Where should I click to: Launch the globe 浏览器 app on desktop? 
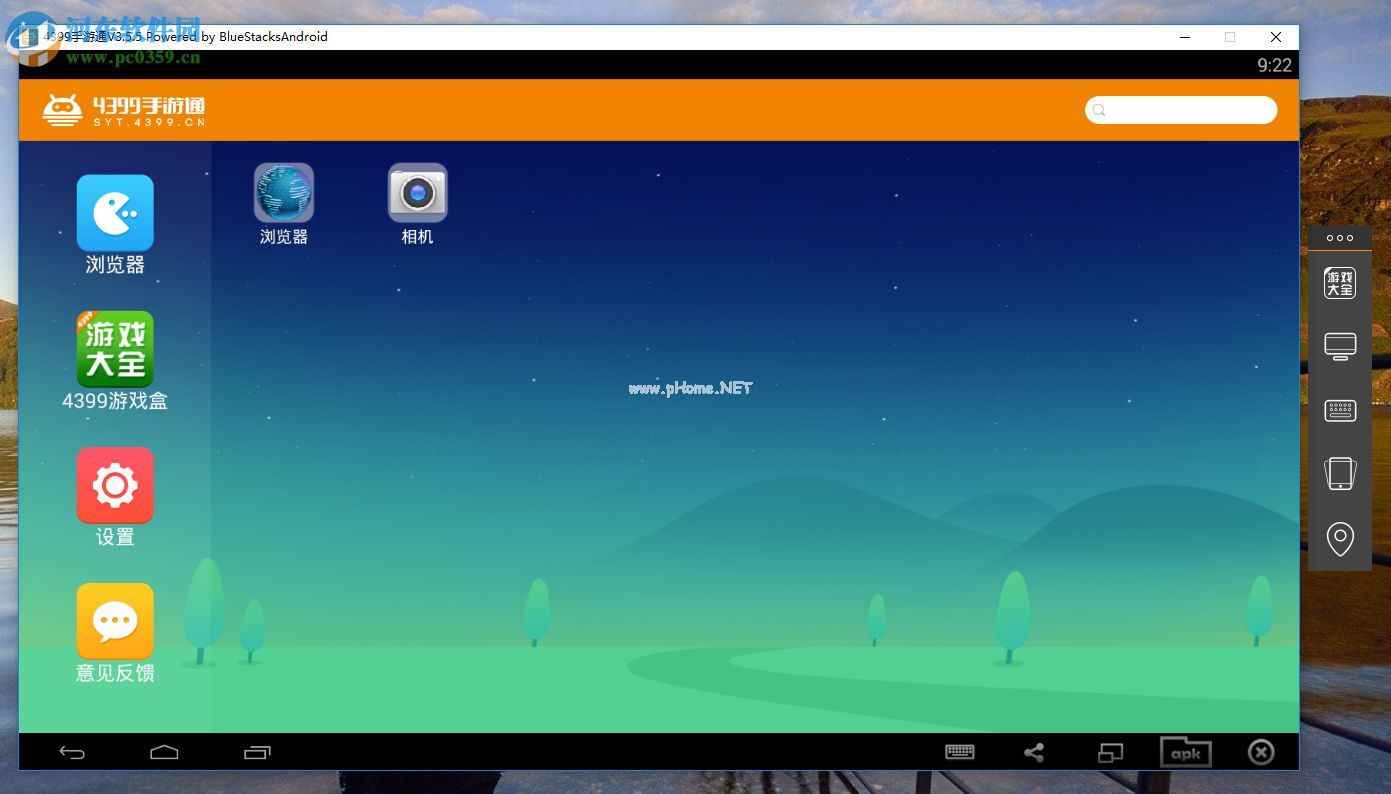click(284, 192)
